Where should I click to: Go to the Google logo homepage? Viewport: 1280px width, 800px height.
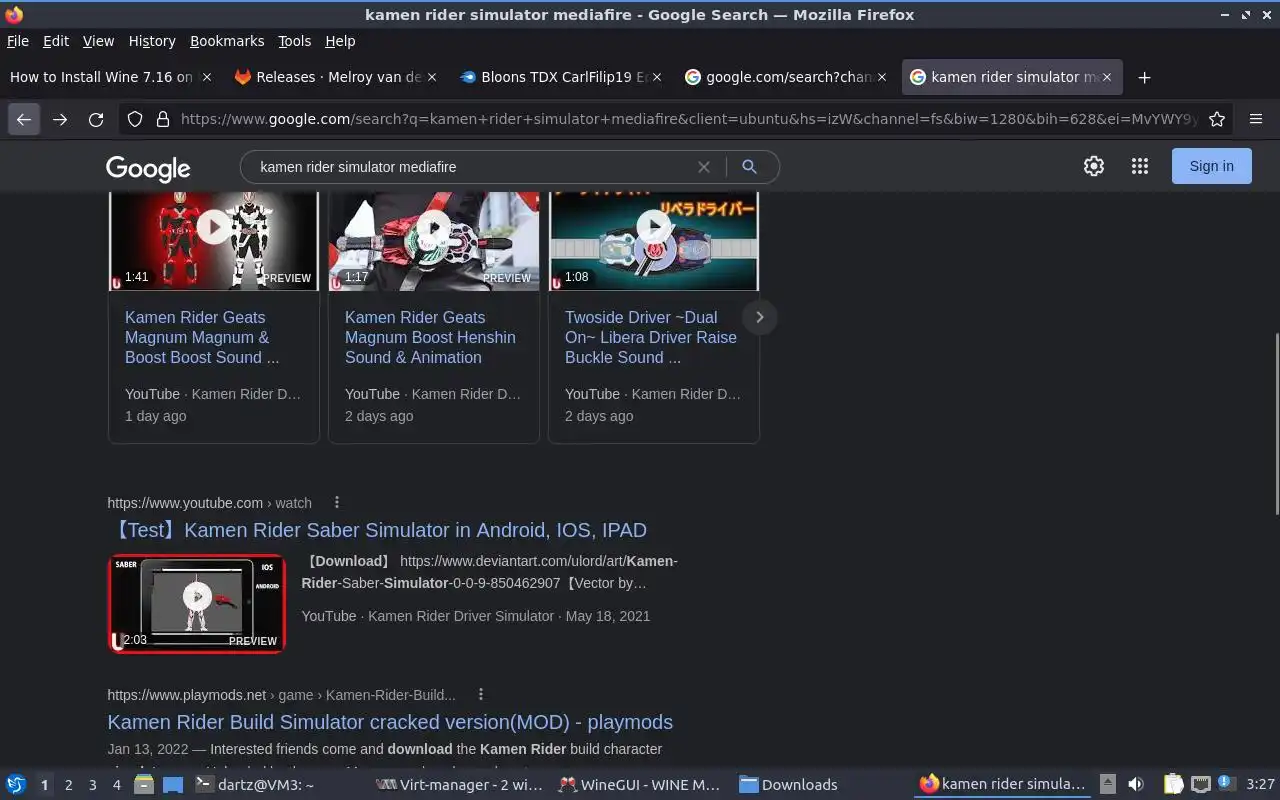point(148,168)
